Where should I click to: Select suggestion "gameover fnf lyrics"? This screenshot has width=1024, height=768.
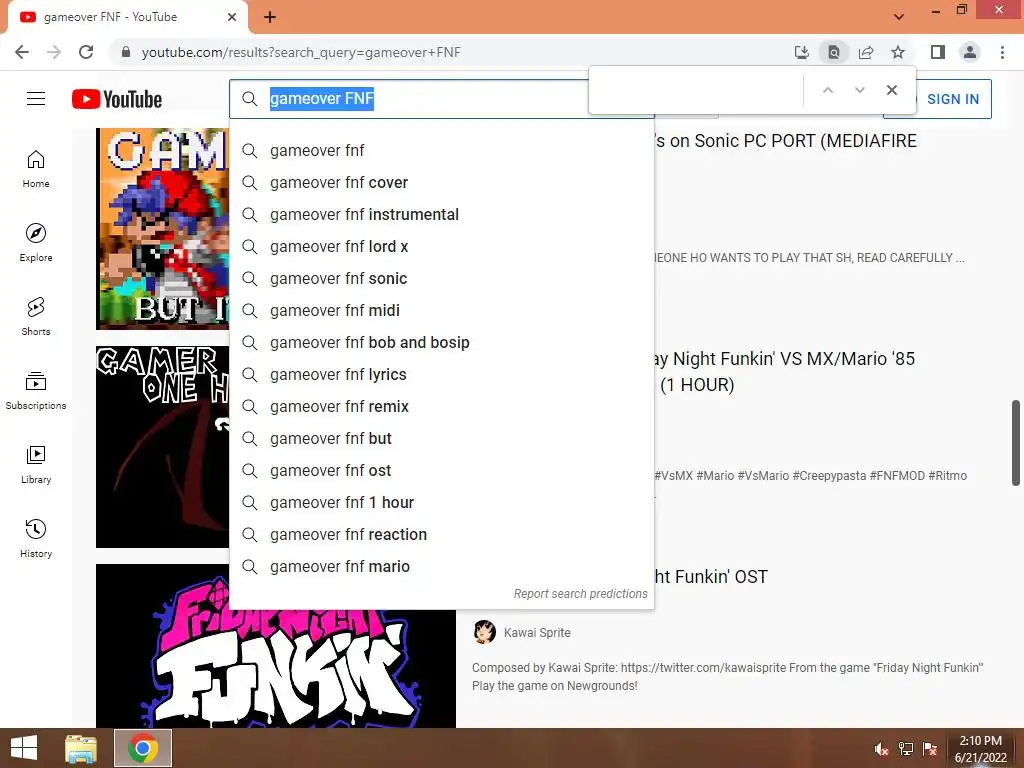(x=441, y=374)
